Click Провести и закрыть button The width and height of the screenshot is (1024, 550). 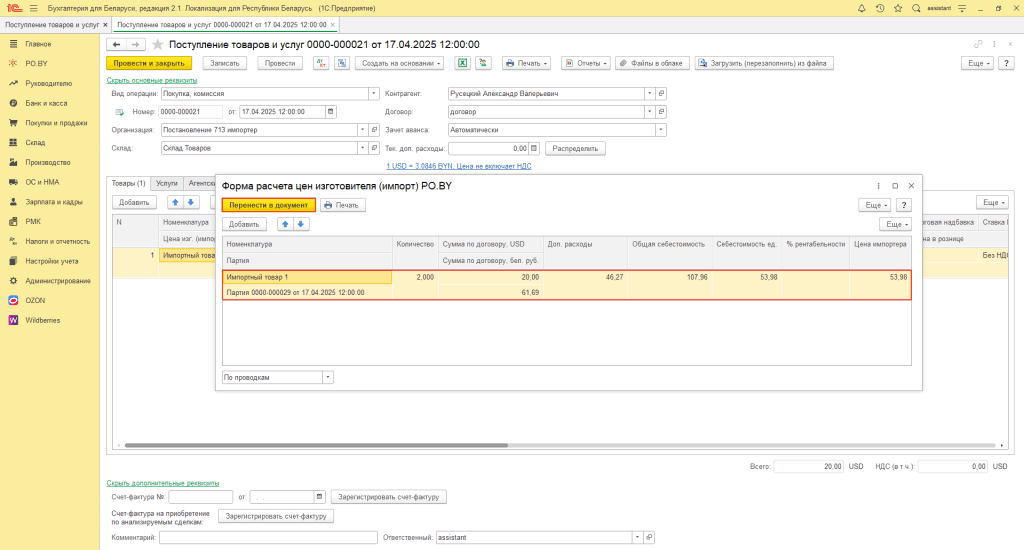(149, 63)
